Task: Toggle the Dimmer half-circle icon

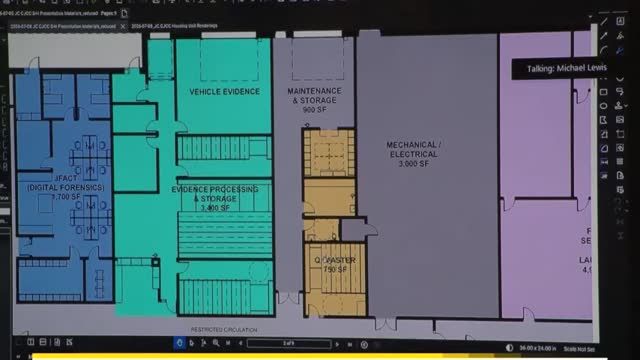Action: click(509, 348)
